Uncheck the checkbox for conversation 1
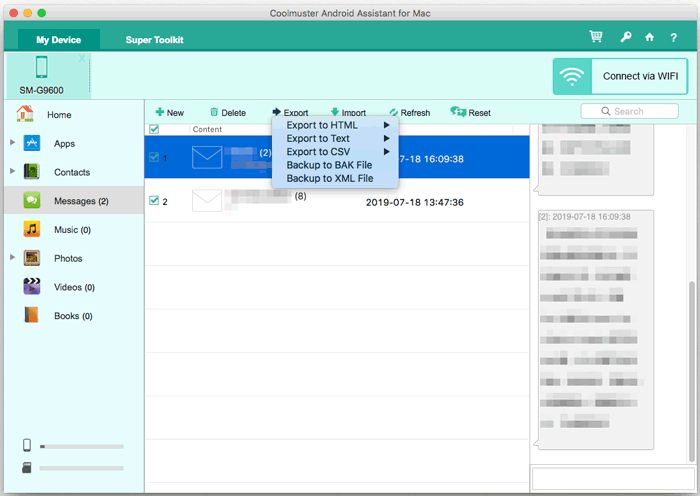This screenshot has height=496, width=700. click(154, 157)
